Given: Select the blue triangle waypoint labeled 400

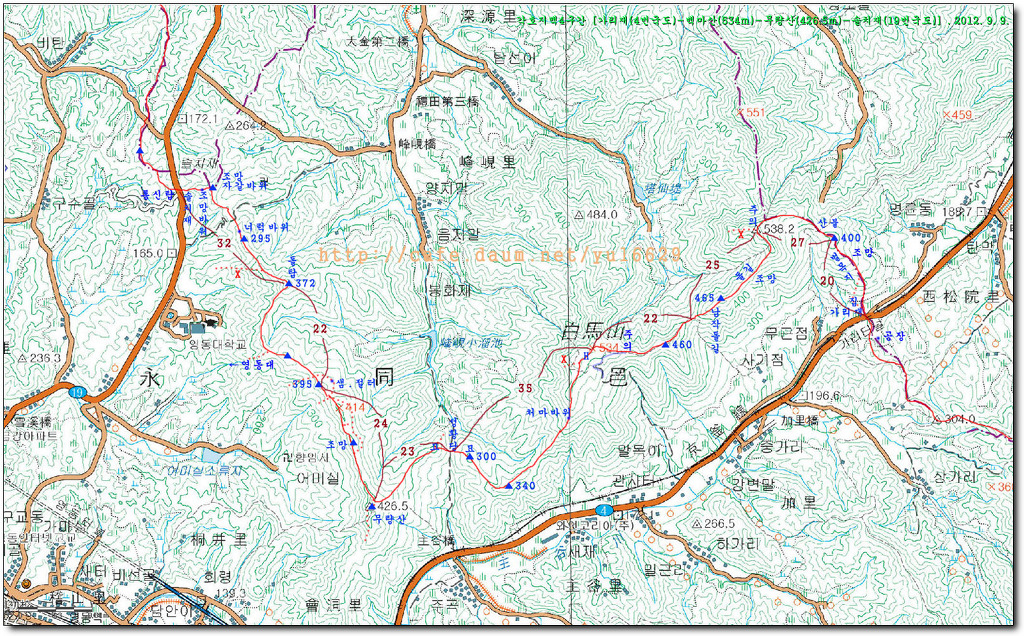Looking at the screenshot, I should [833, 238].
